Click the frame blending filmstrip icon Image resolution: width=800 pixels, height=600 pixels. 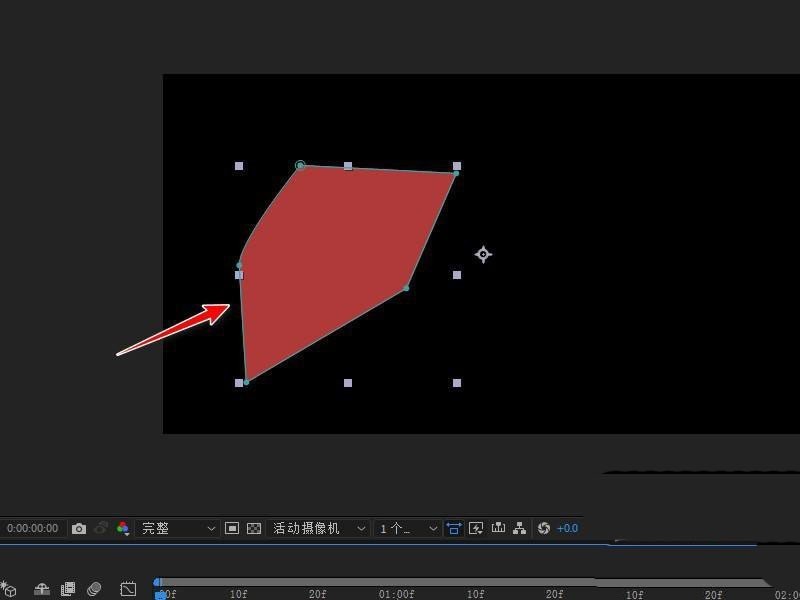click(68, 589)
